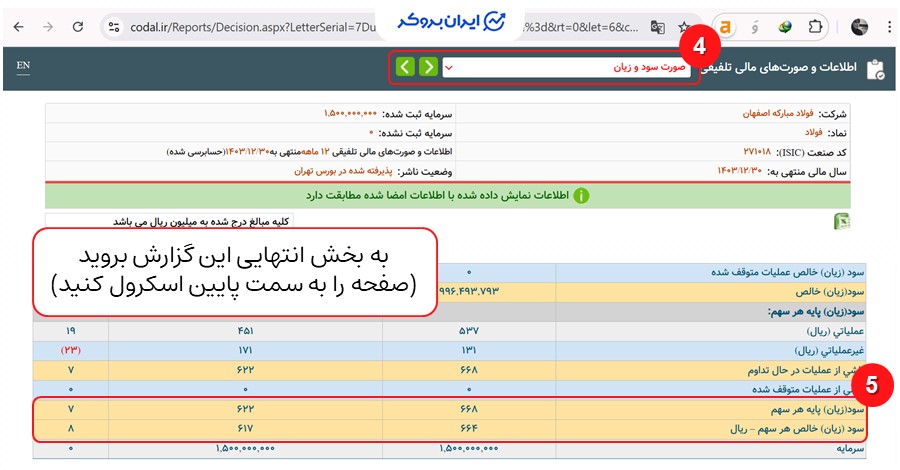Click ۶۶۸ in the عملیات در حال تداوم row

click(469, 370)
